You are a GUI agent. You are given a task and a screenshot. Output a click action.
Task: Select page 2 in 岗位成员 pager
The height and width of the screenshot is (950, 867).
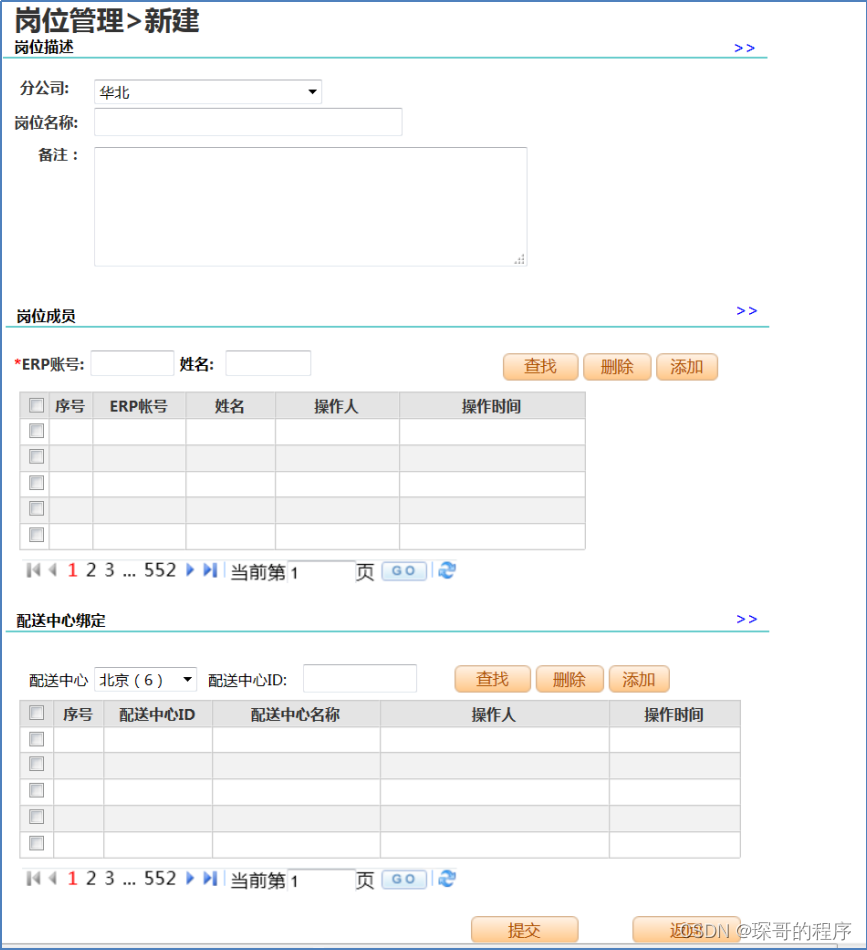[91, 570]
